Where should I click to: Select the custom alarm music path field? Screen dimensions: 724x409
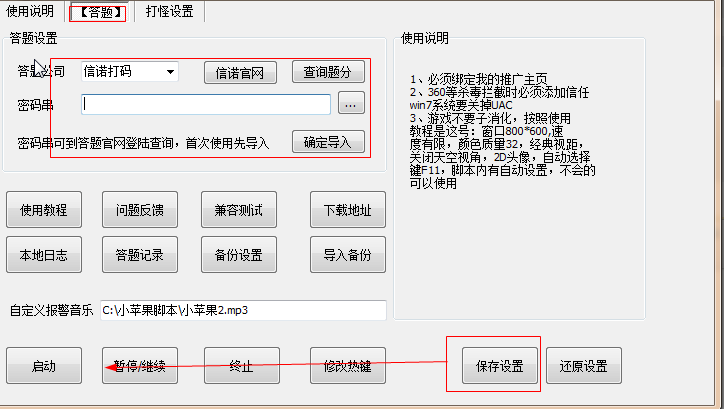243,310
